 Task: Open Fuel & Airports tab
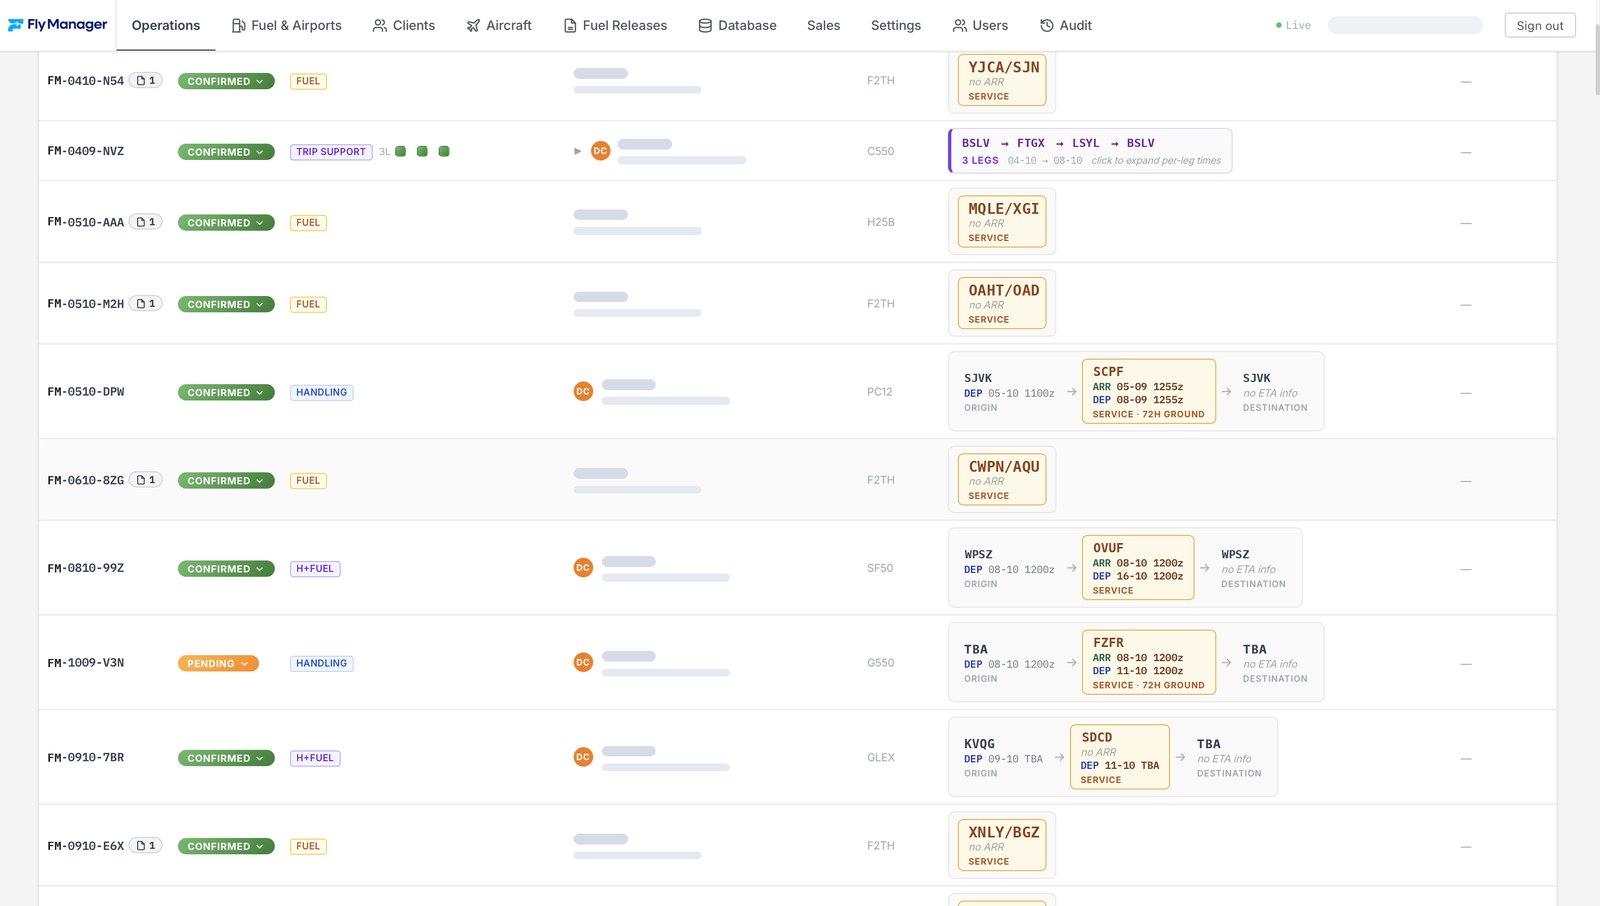click(286, 25)
